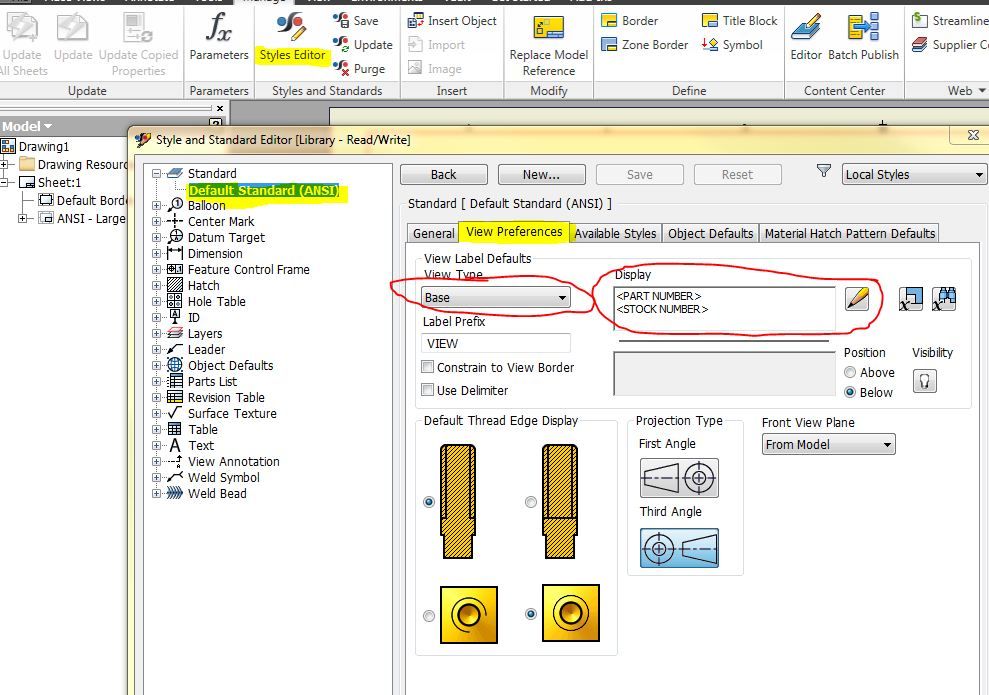Click the New... button

click(541, 175)
